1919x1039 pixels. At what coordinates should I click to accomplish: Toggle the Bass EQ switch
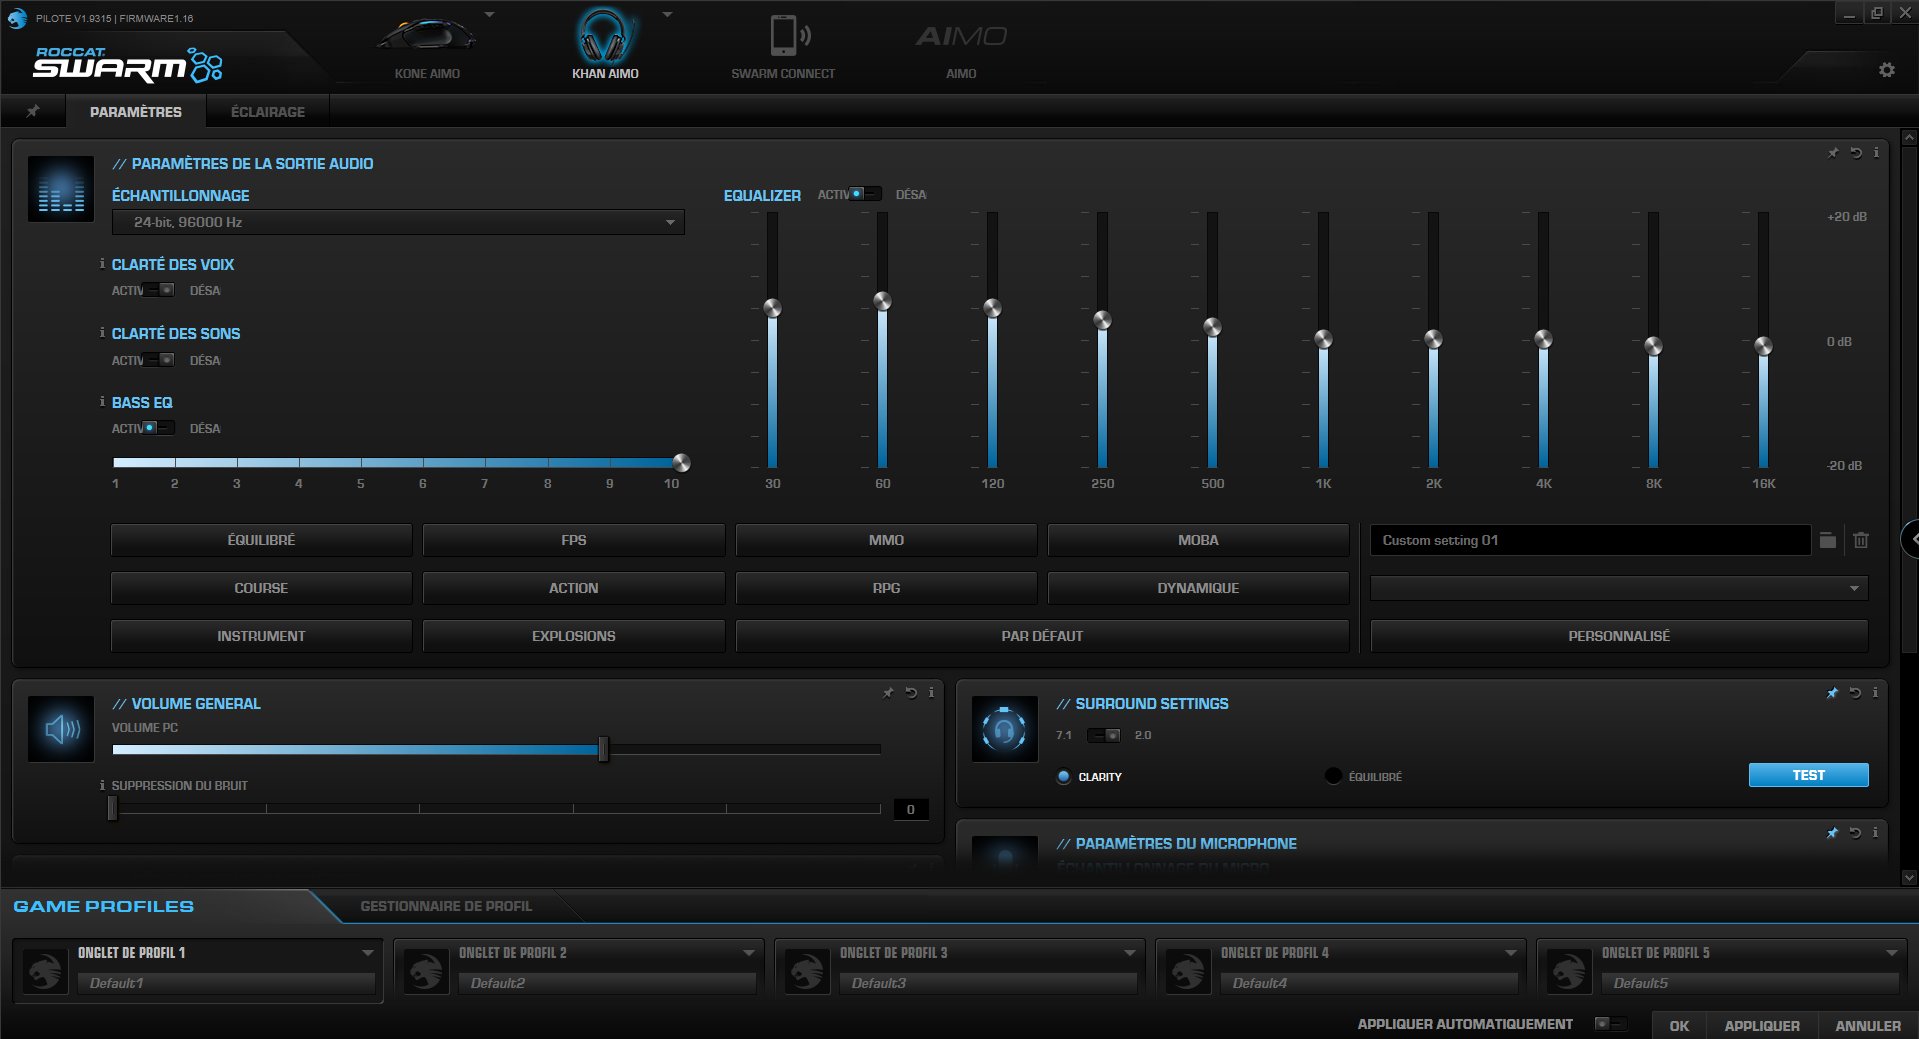(158, 428)
